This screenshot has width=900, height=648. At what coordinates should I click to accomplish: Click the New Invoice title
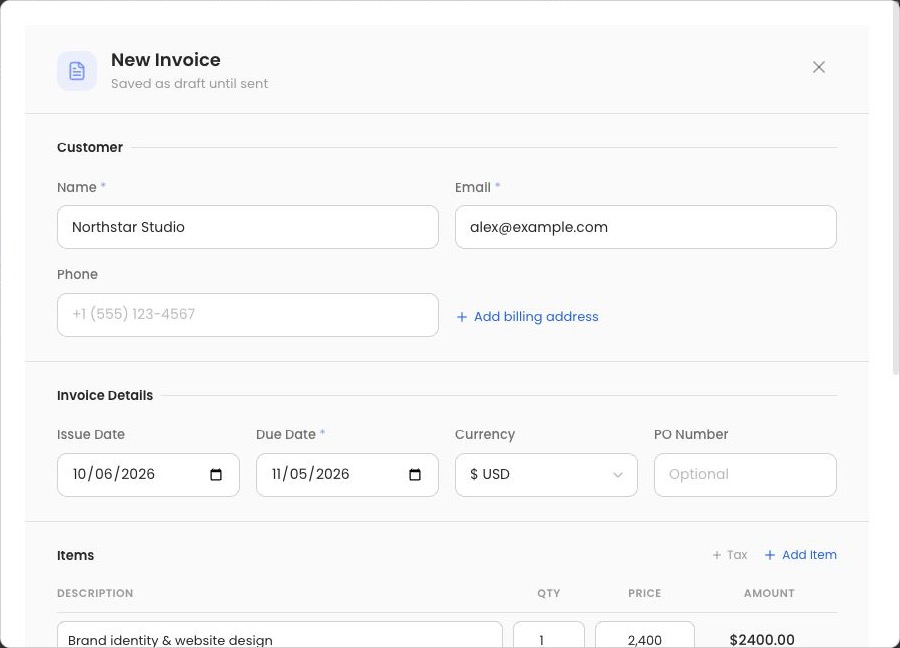166,60
